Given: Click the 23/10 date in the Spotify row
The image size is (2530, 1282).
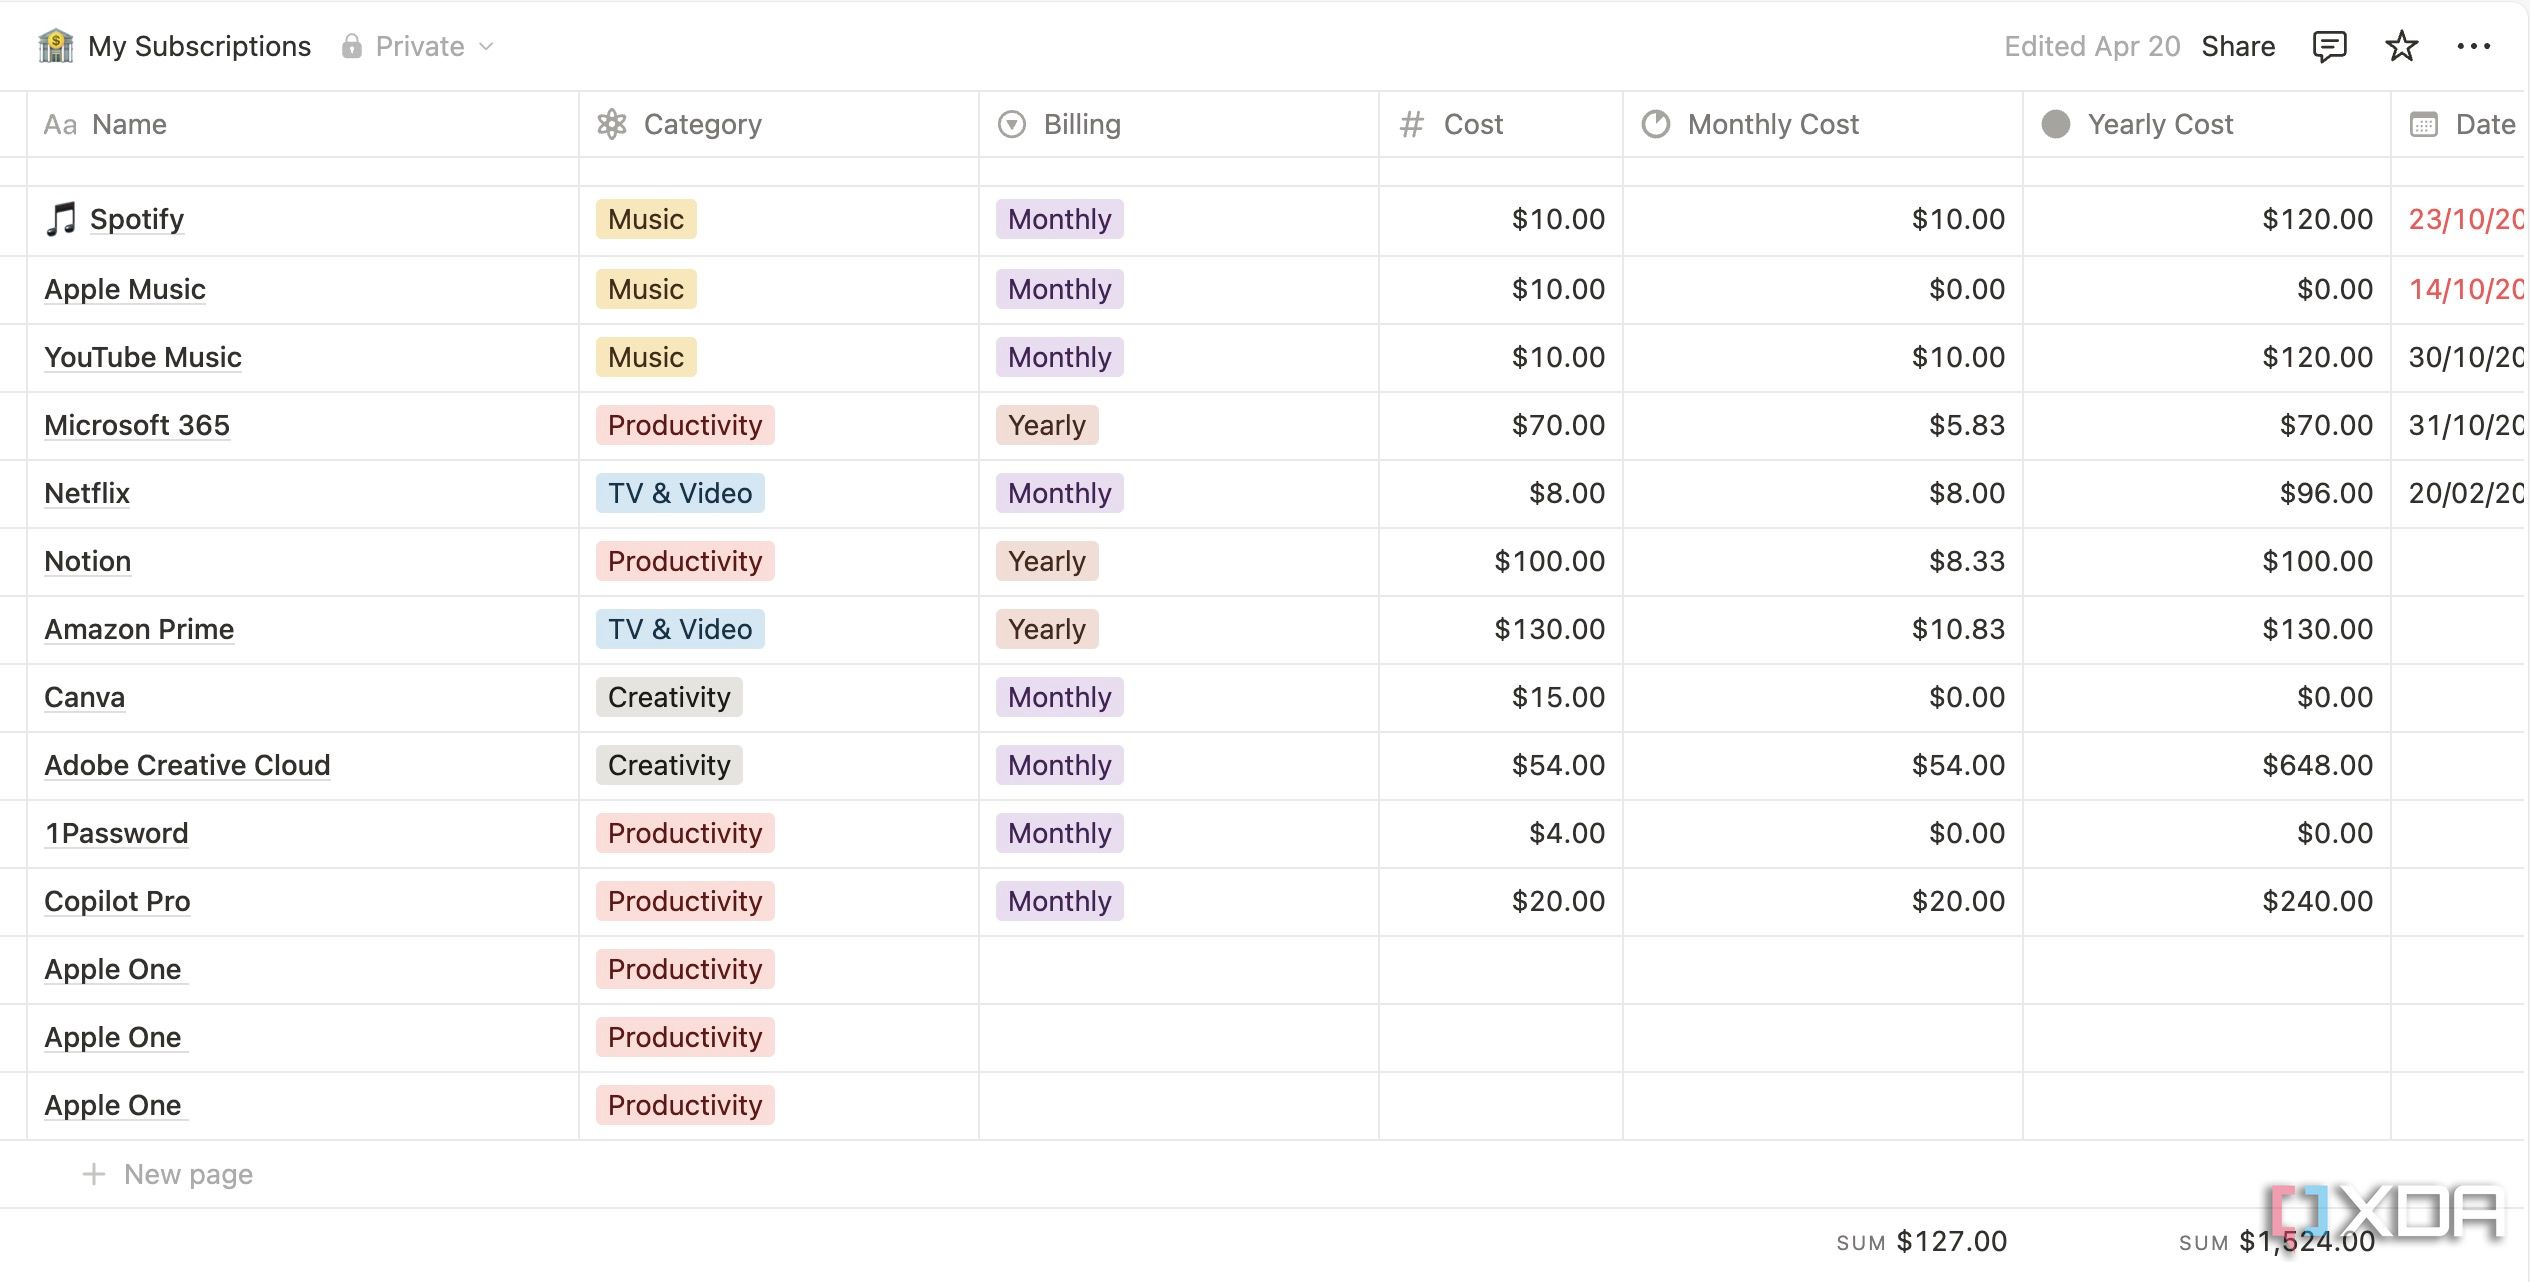Looking at the screenshot, I should (x=2466, y=219).
